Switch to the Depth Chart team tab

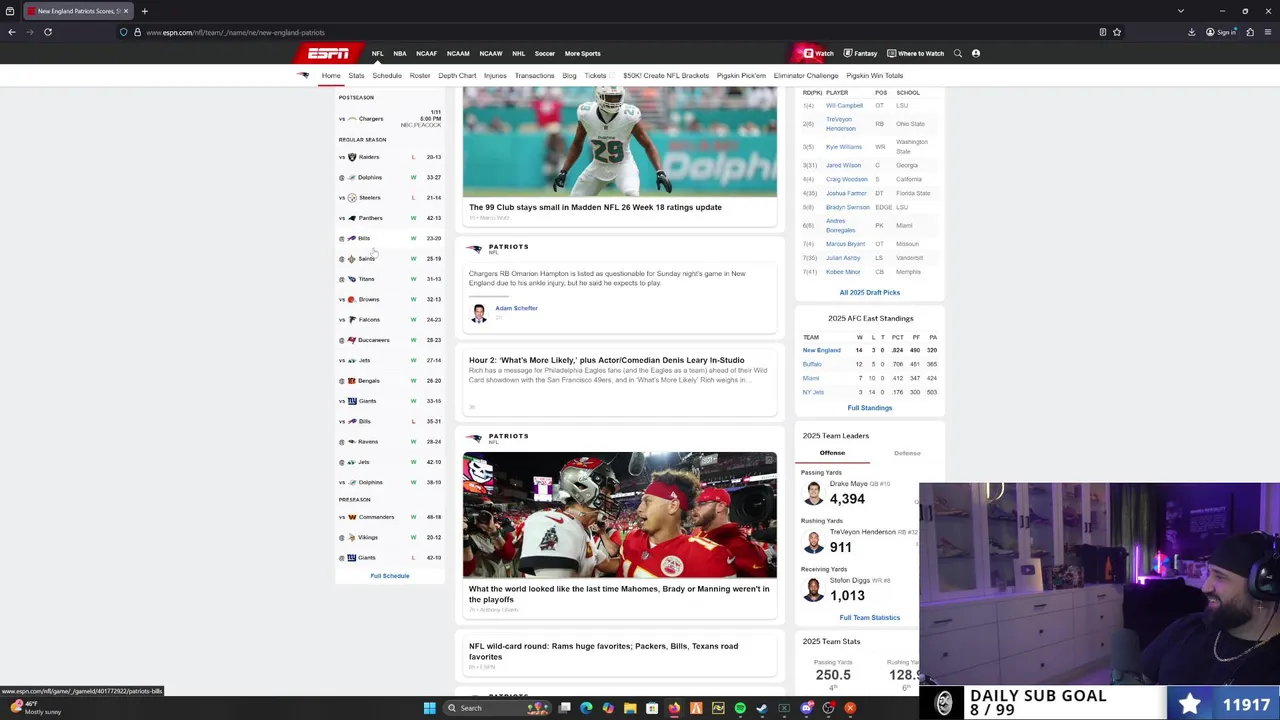pos(457,76)
